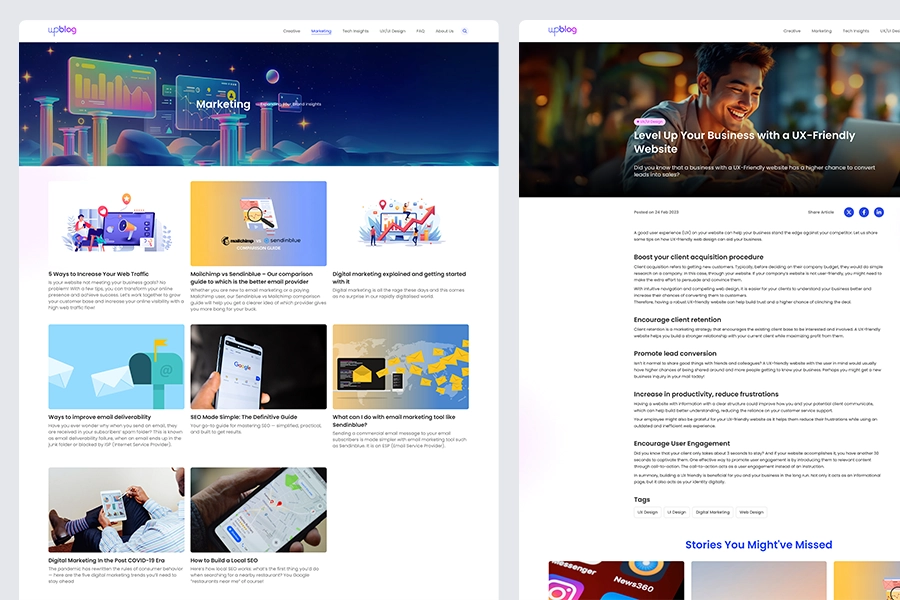Click the Web Design tag
The width and height of the screenshot is (900, 600).
(751, 512)
